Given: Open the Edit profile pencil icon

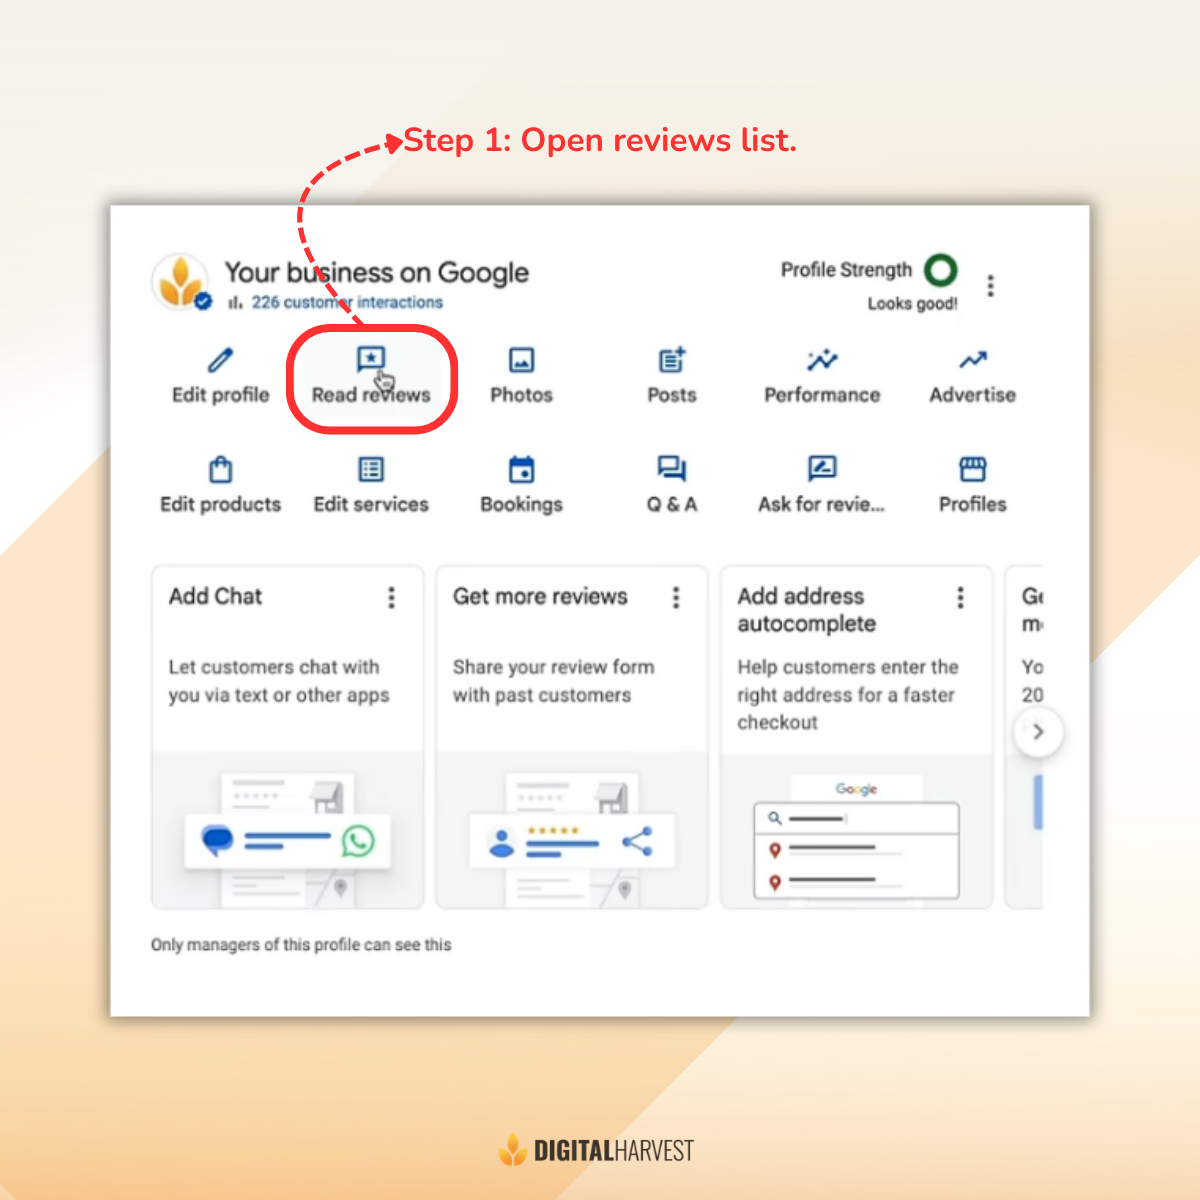Looking at the screenshot, I should click(220, 360).
